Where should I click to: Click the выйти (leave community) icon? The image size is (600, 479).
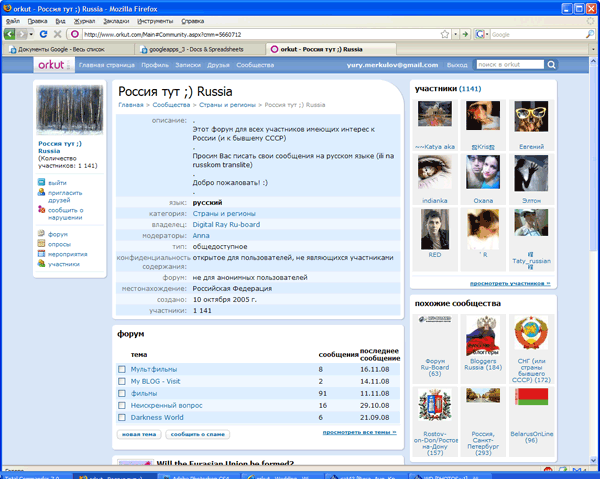pyautogui.click(x=41, y=182)
